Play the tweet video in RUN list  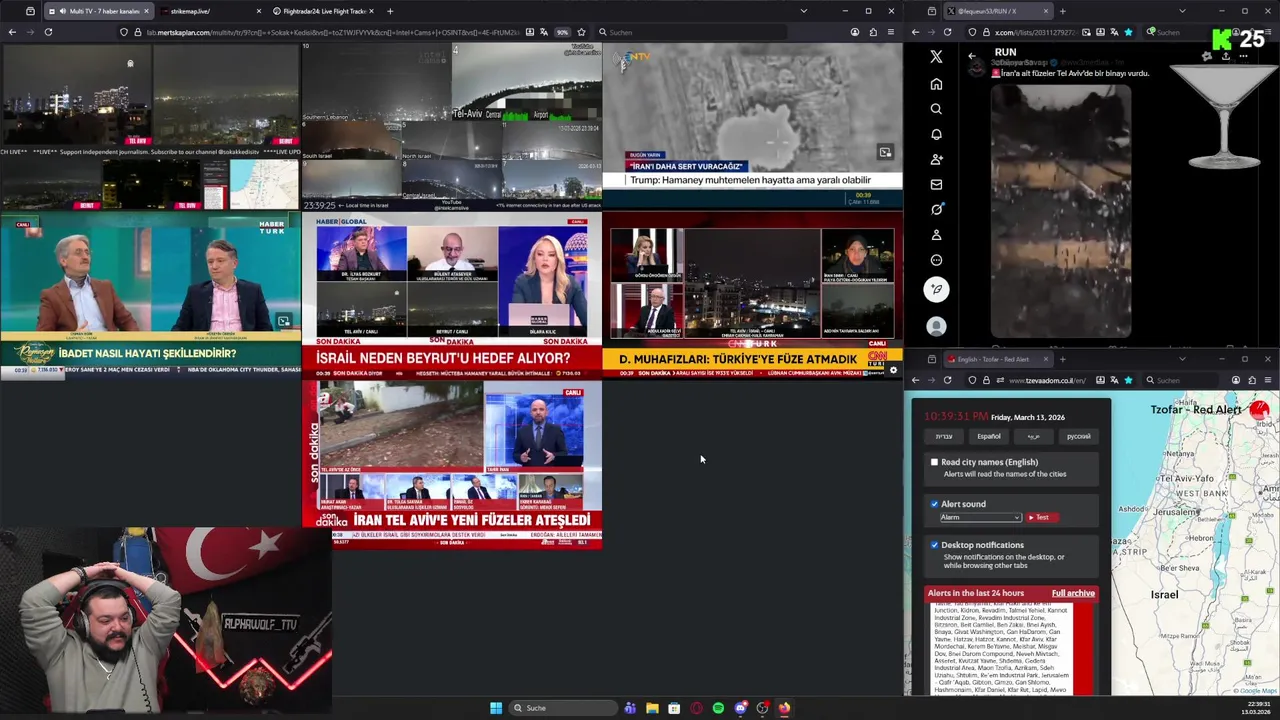(x=1061, y=211)
